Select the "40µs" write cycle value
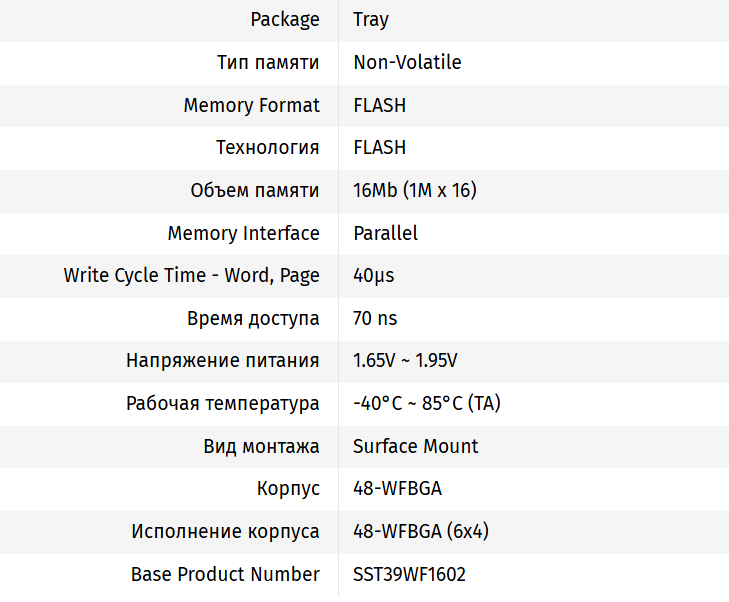Image resolution: width=729 pixels, height=602 pixels. 373,275
